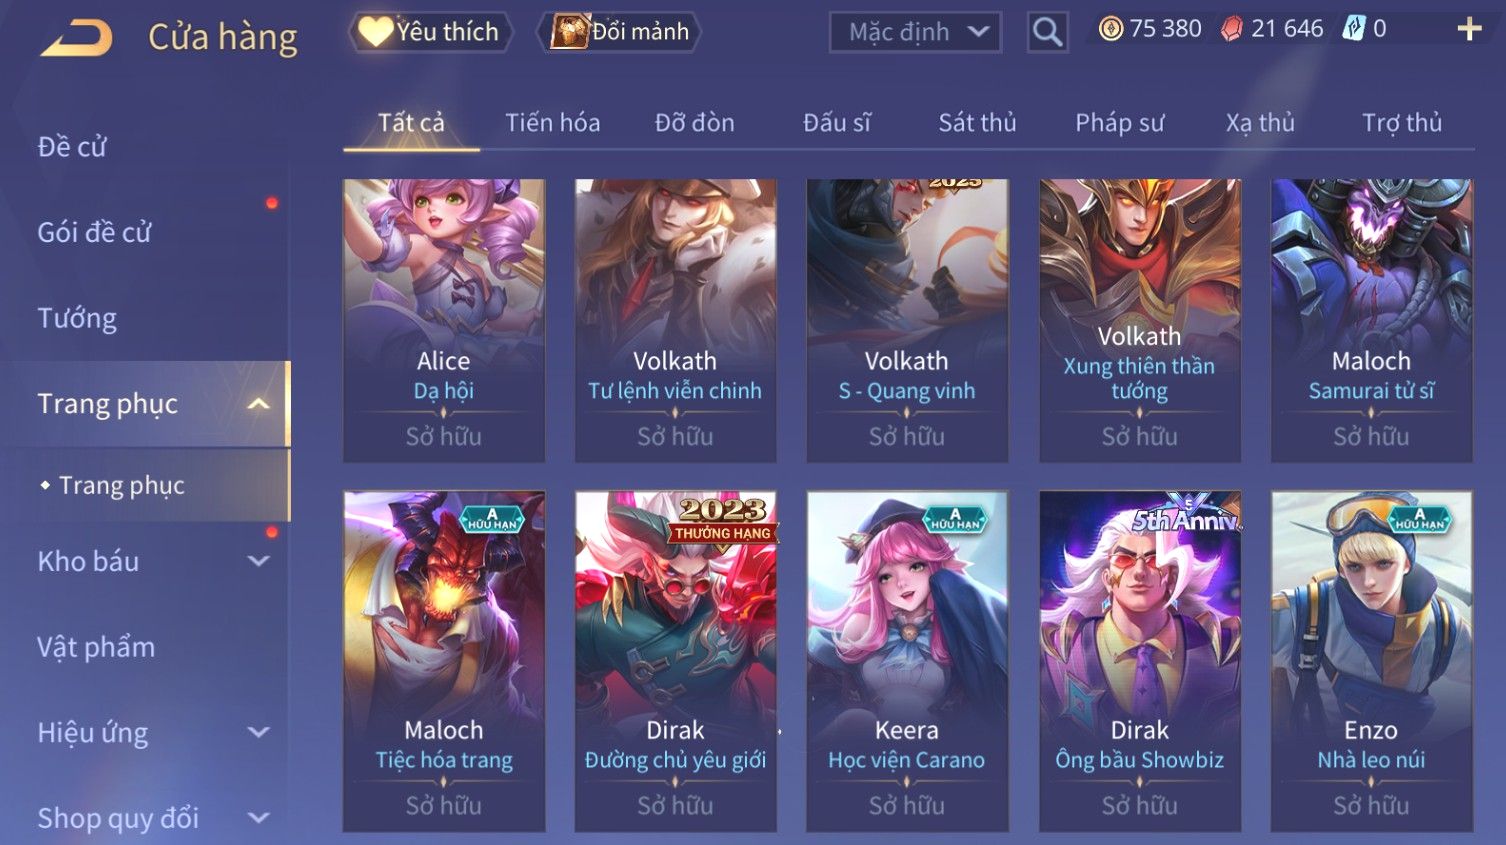Click the blue voucher currency icon
This screenshot has height=845, width=1506.
(1353, 29)
